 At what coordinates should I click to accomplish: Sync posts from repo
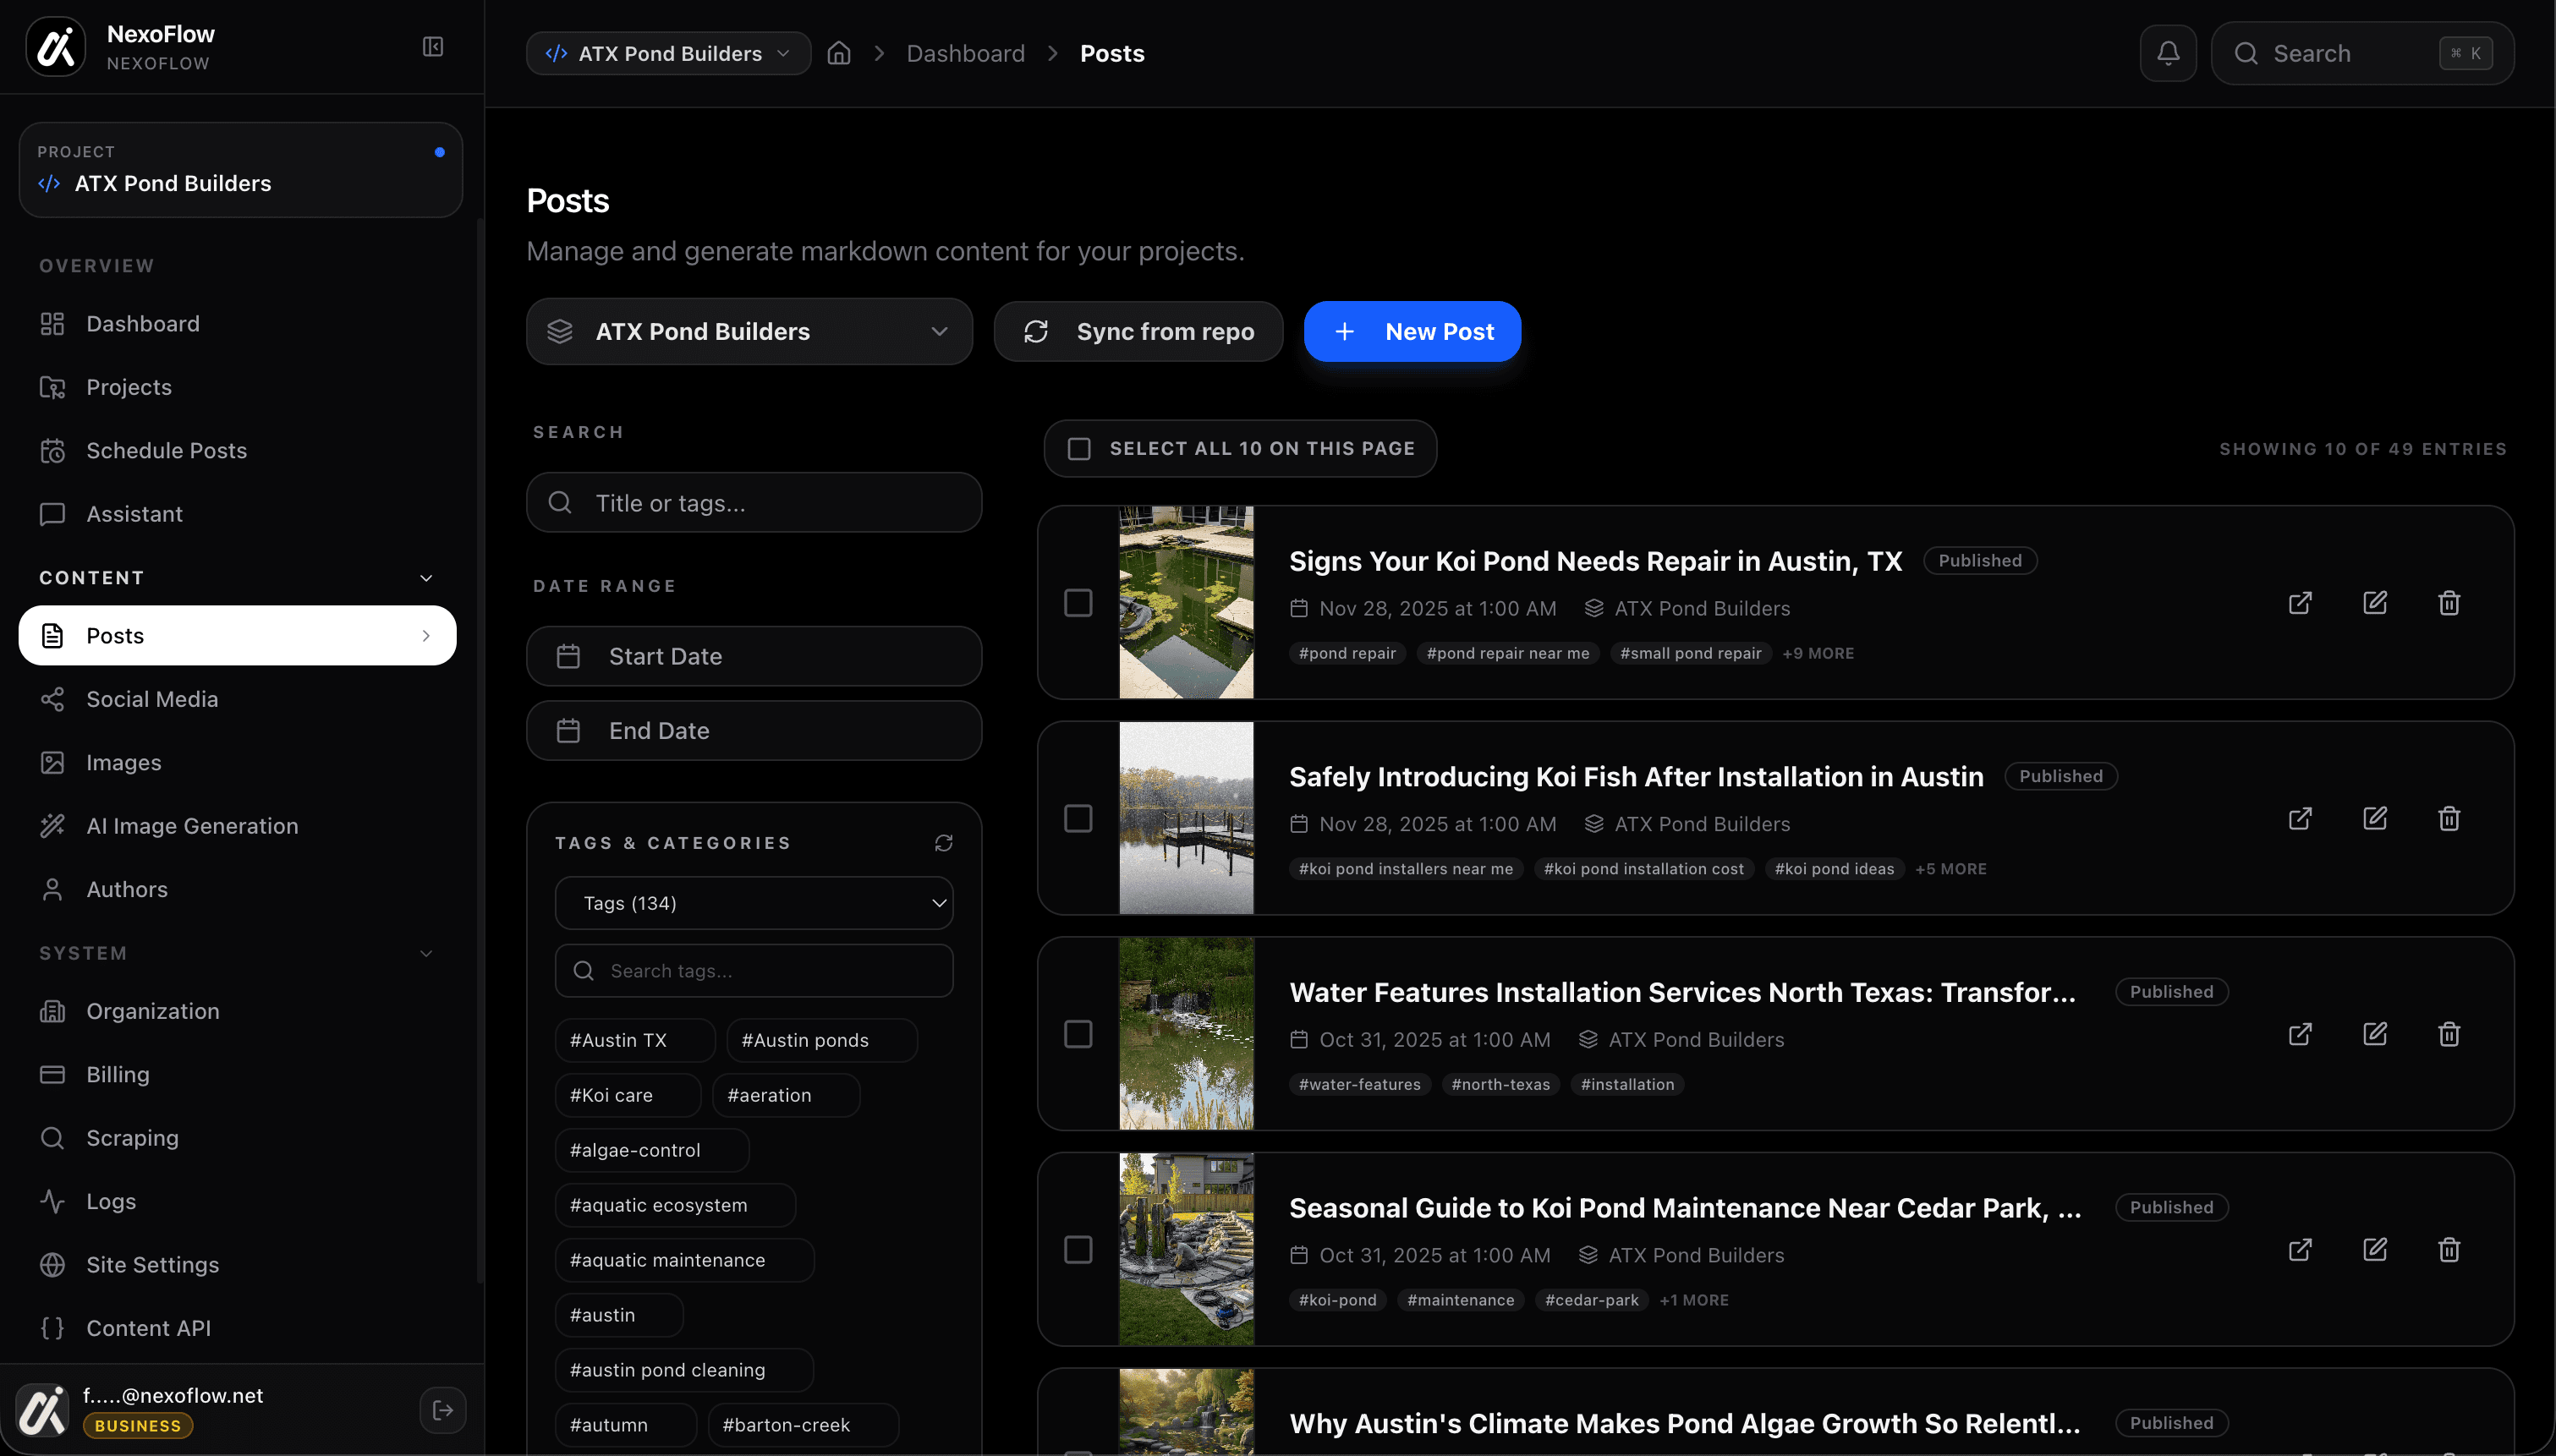pos(1138,331)
